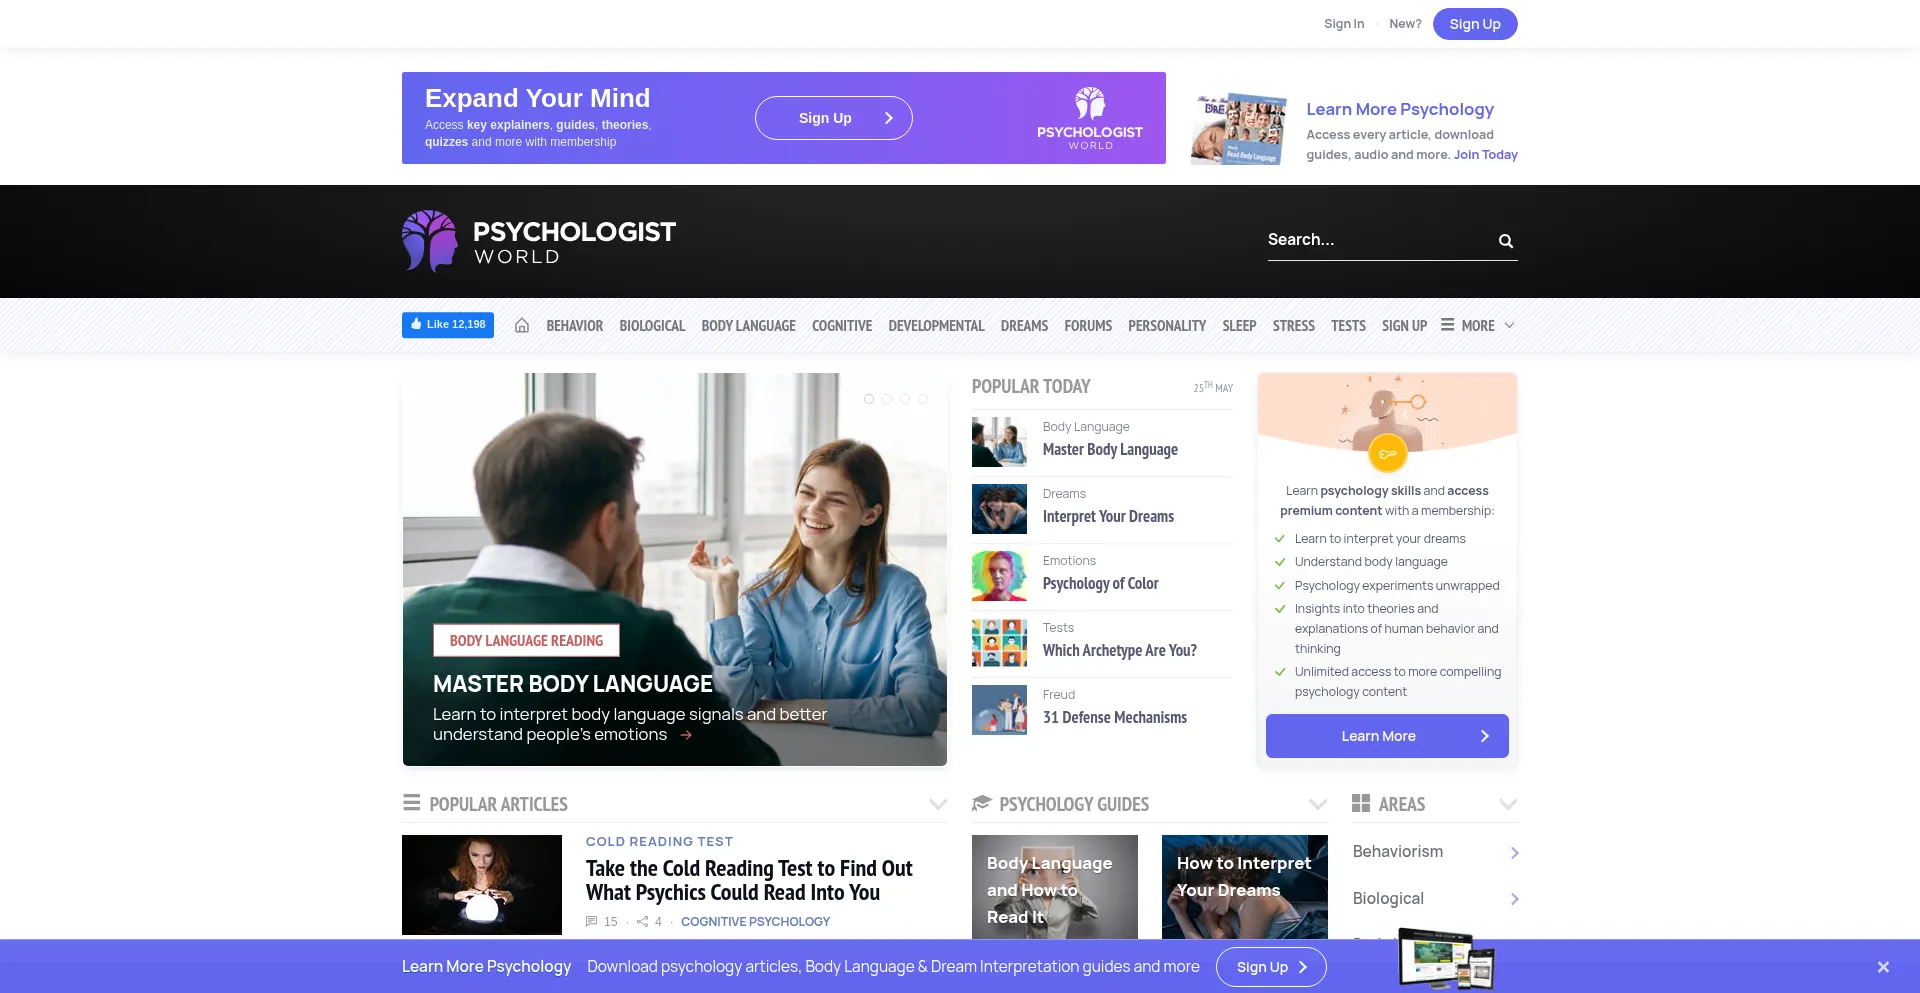1920x993 pixels.
Task: Click the Sign In link
Action: (1343, 24)
